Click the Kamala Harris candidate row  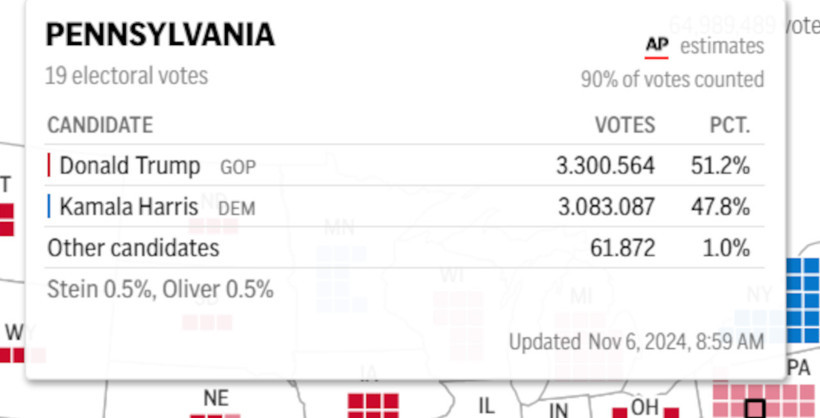pyautogui.click(x=404, y=206)
